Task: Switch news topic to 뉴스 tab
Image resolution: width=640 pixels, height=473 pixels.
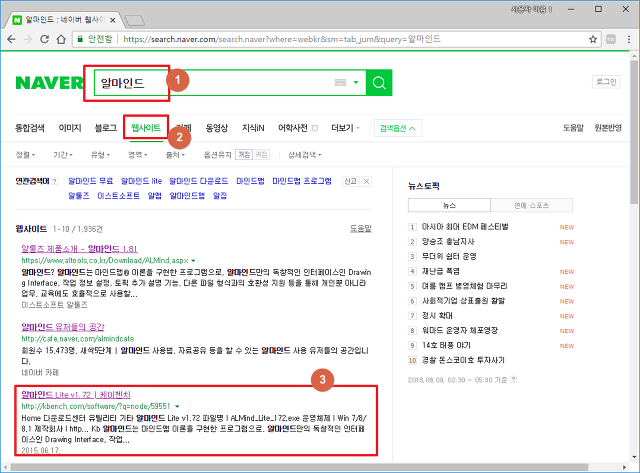Action: click(x=449, y=205)
